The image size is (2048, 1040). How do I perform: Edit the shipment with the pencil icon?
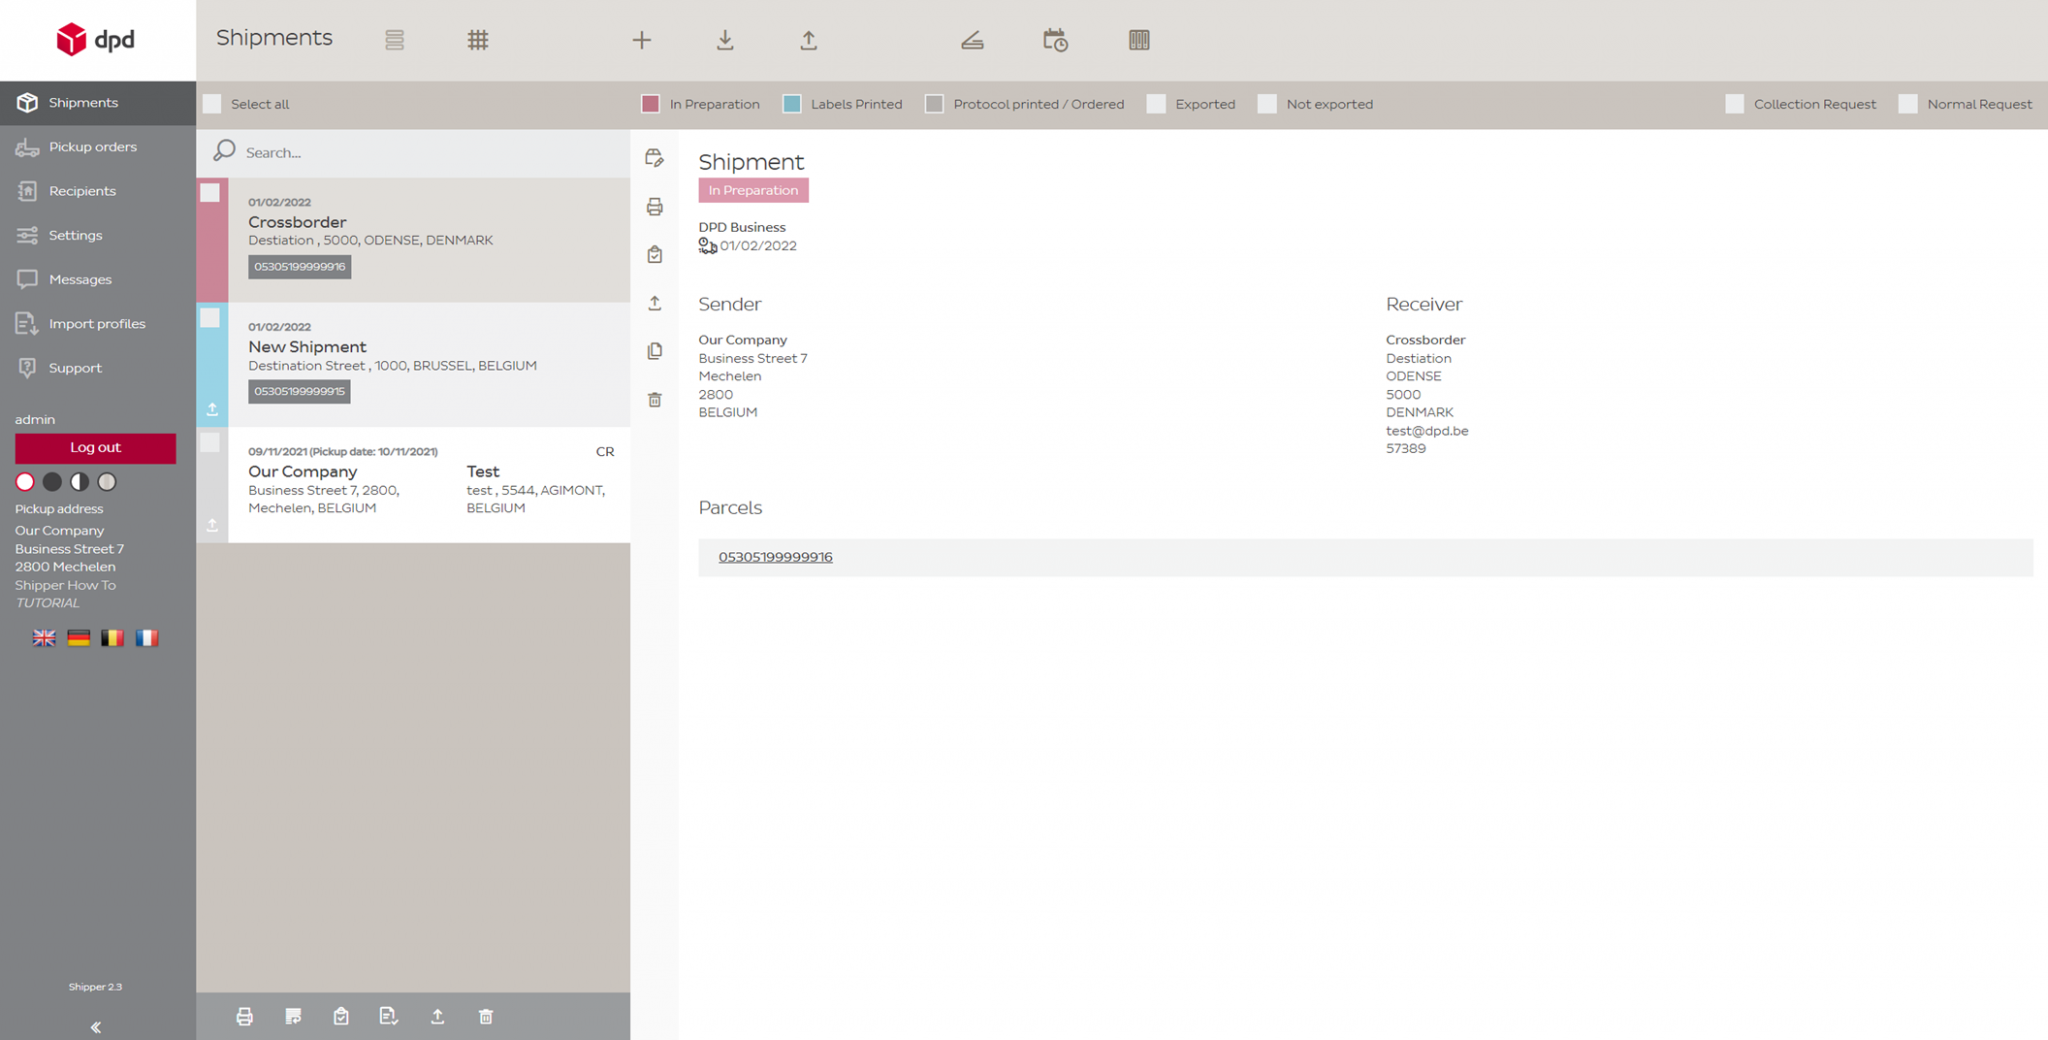655,157
